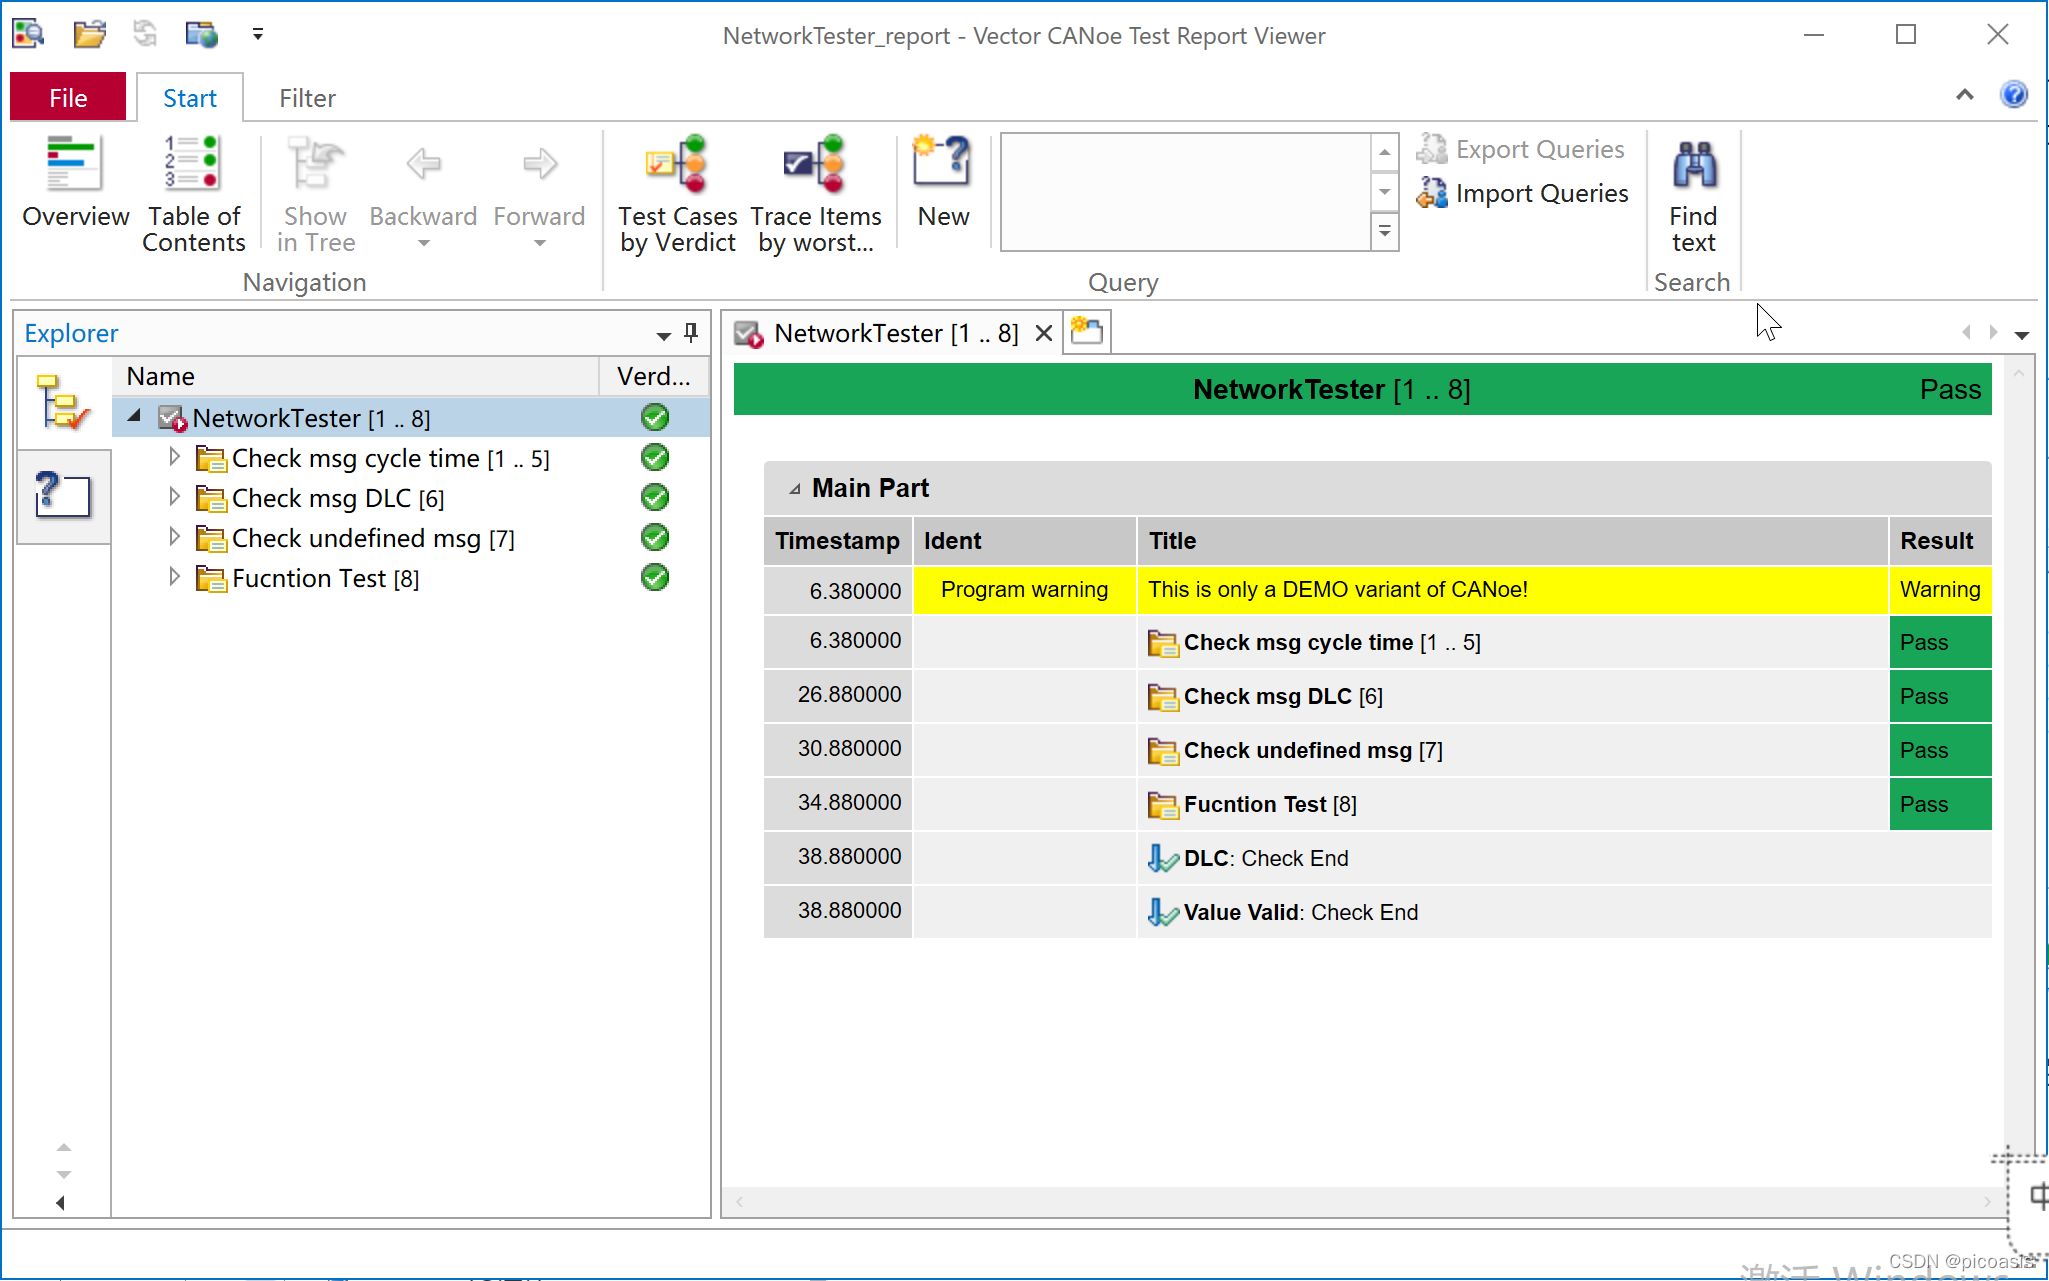Close the NetworkTester report tab

point(1043,333)
